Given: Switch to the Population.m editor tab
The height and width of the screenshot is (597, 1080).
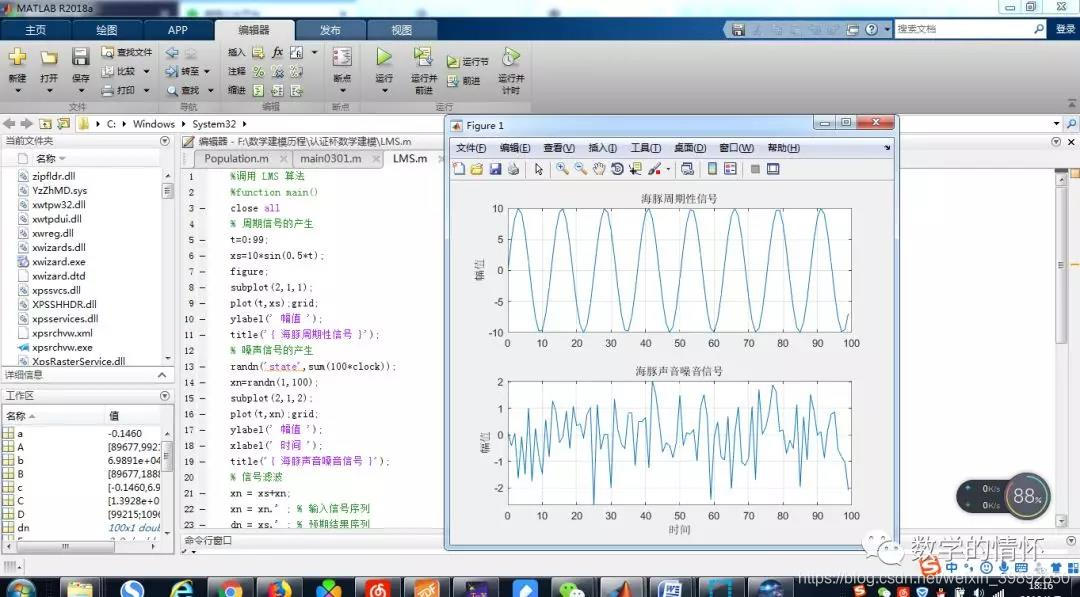Looking at the screenshot, I should click(236, 158).
